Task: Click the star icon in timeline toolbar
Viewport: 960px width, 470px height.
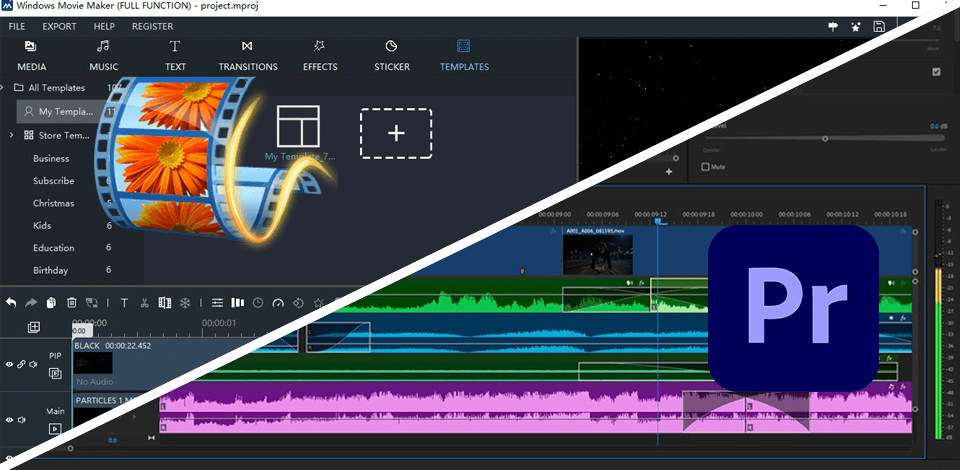Action: 318,302
